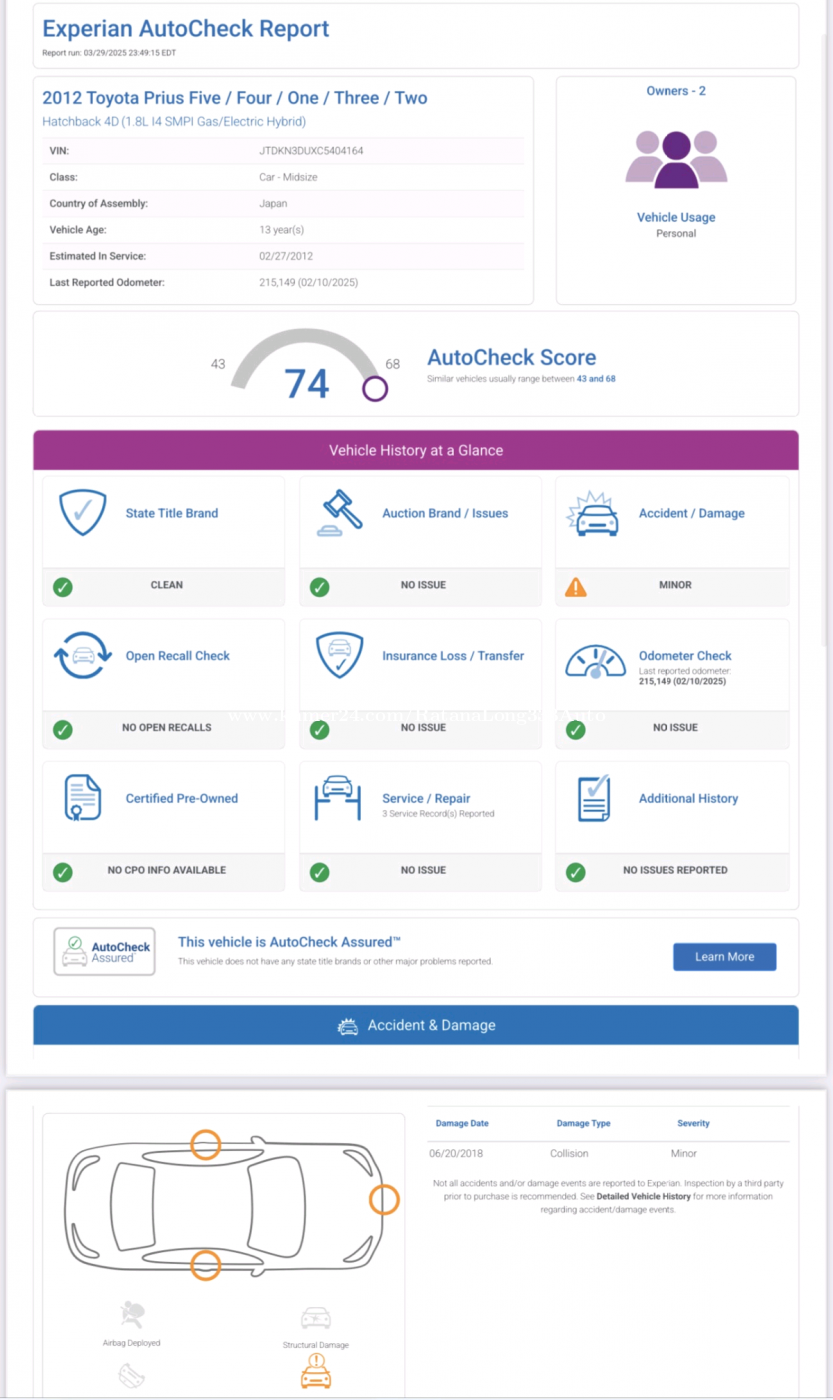Click the top damage marker on car diagram
Image resolution: width=833 pixels, height=1400 pixels.
(206, 1145)
